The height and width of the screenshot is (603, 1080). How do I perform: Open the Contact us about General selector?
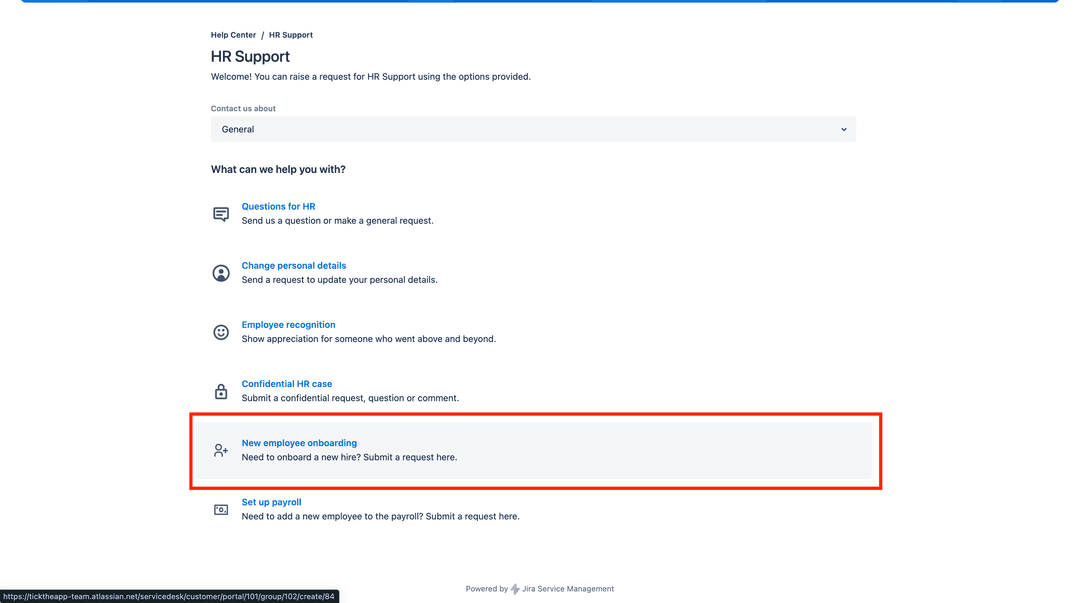click(x=532, y=130)
